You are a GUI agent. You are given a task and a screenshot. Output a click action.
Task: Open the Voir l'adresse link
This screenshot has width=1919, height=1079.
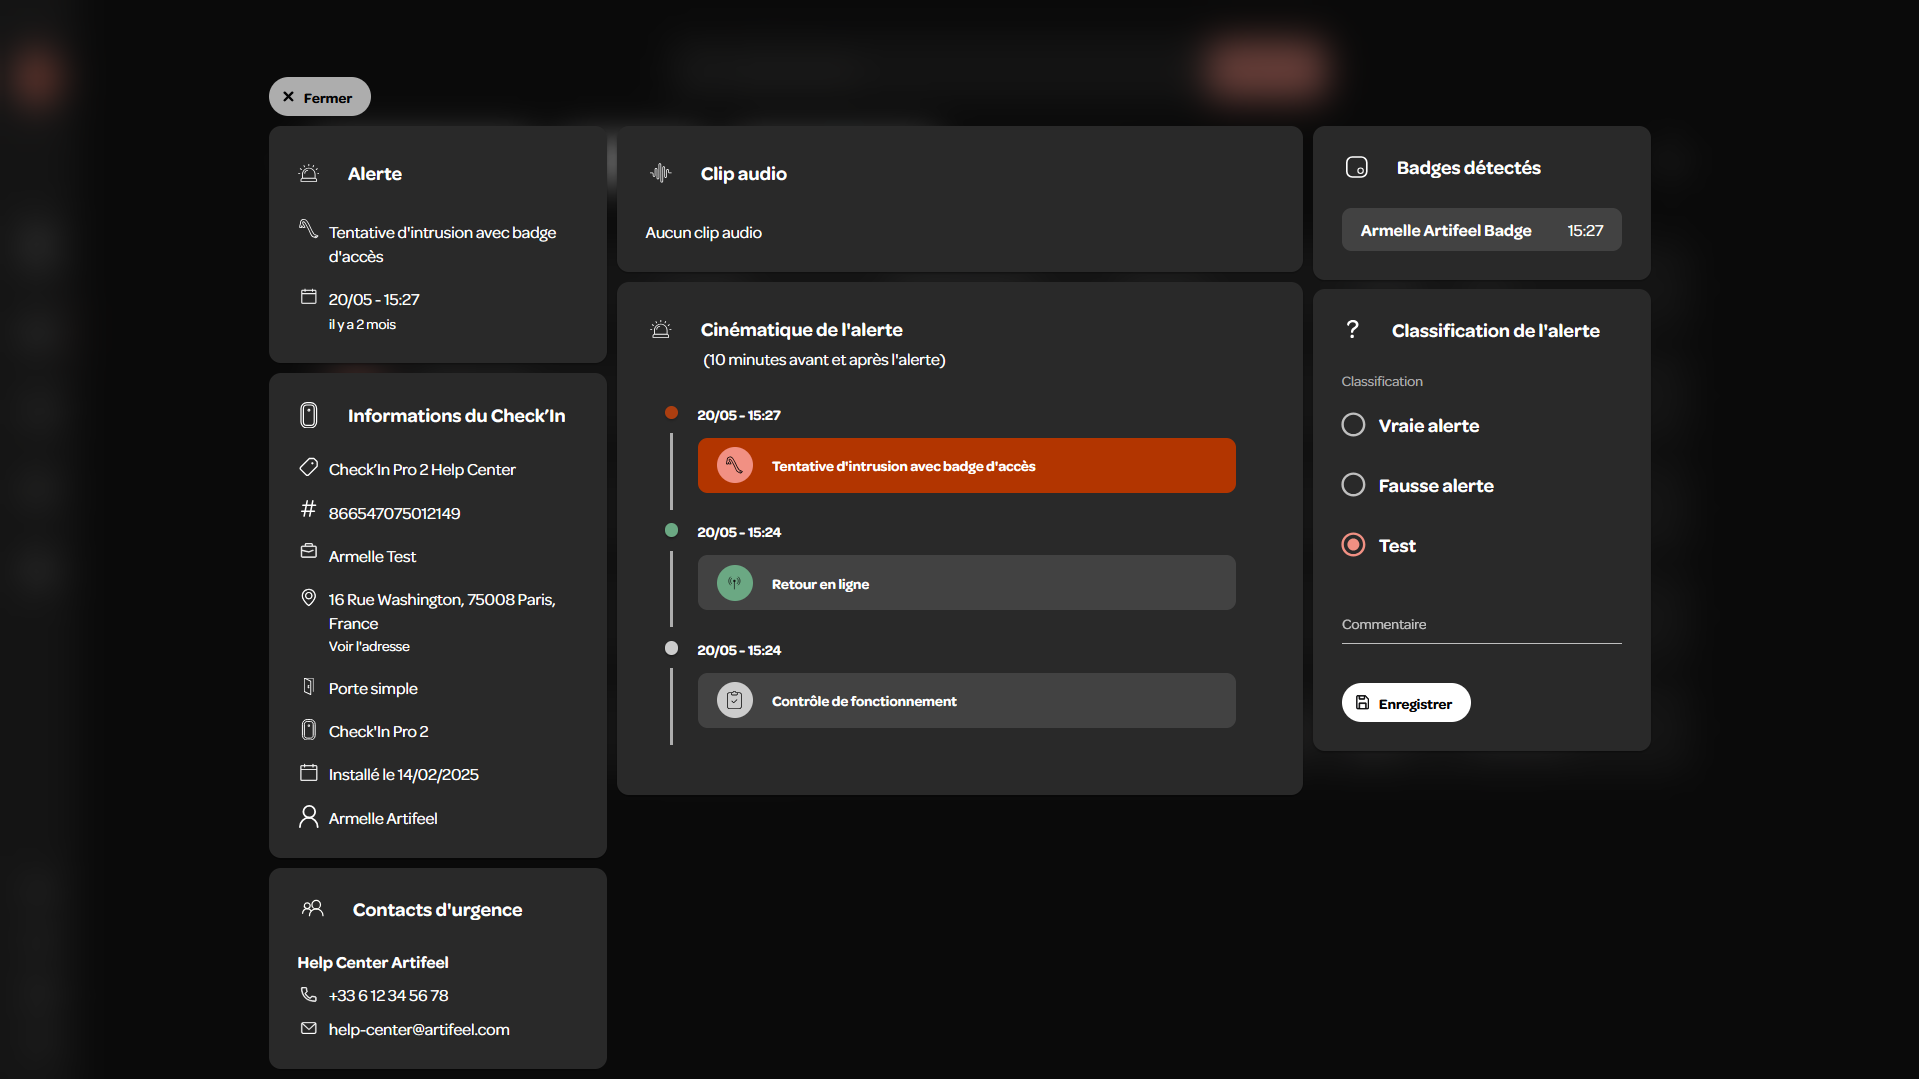coord(369,647)
